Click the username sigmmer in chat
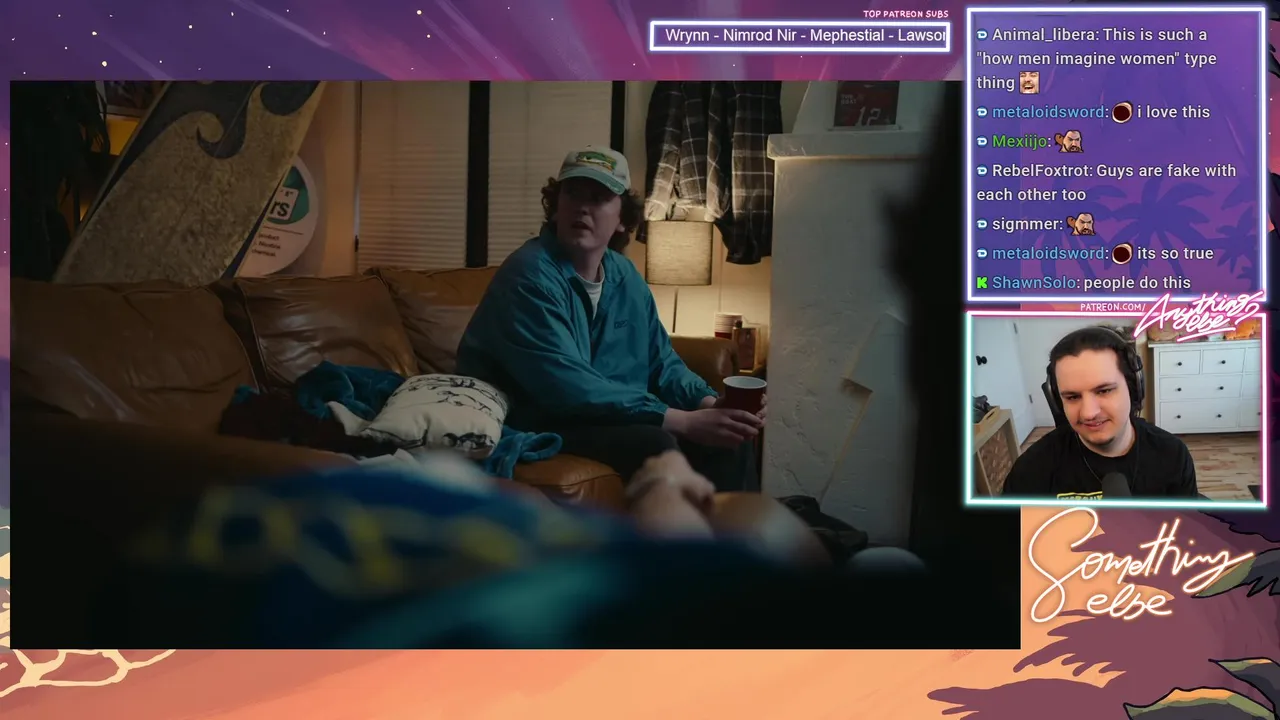The height and width of the screenshot is (720, 1280). [1025, 224]
